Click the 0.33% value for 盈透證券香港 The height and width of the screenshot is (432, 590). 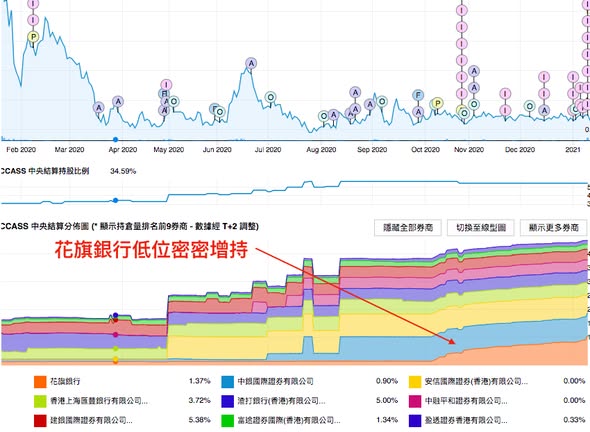574,420
